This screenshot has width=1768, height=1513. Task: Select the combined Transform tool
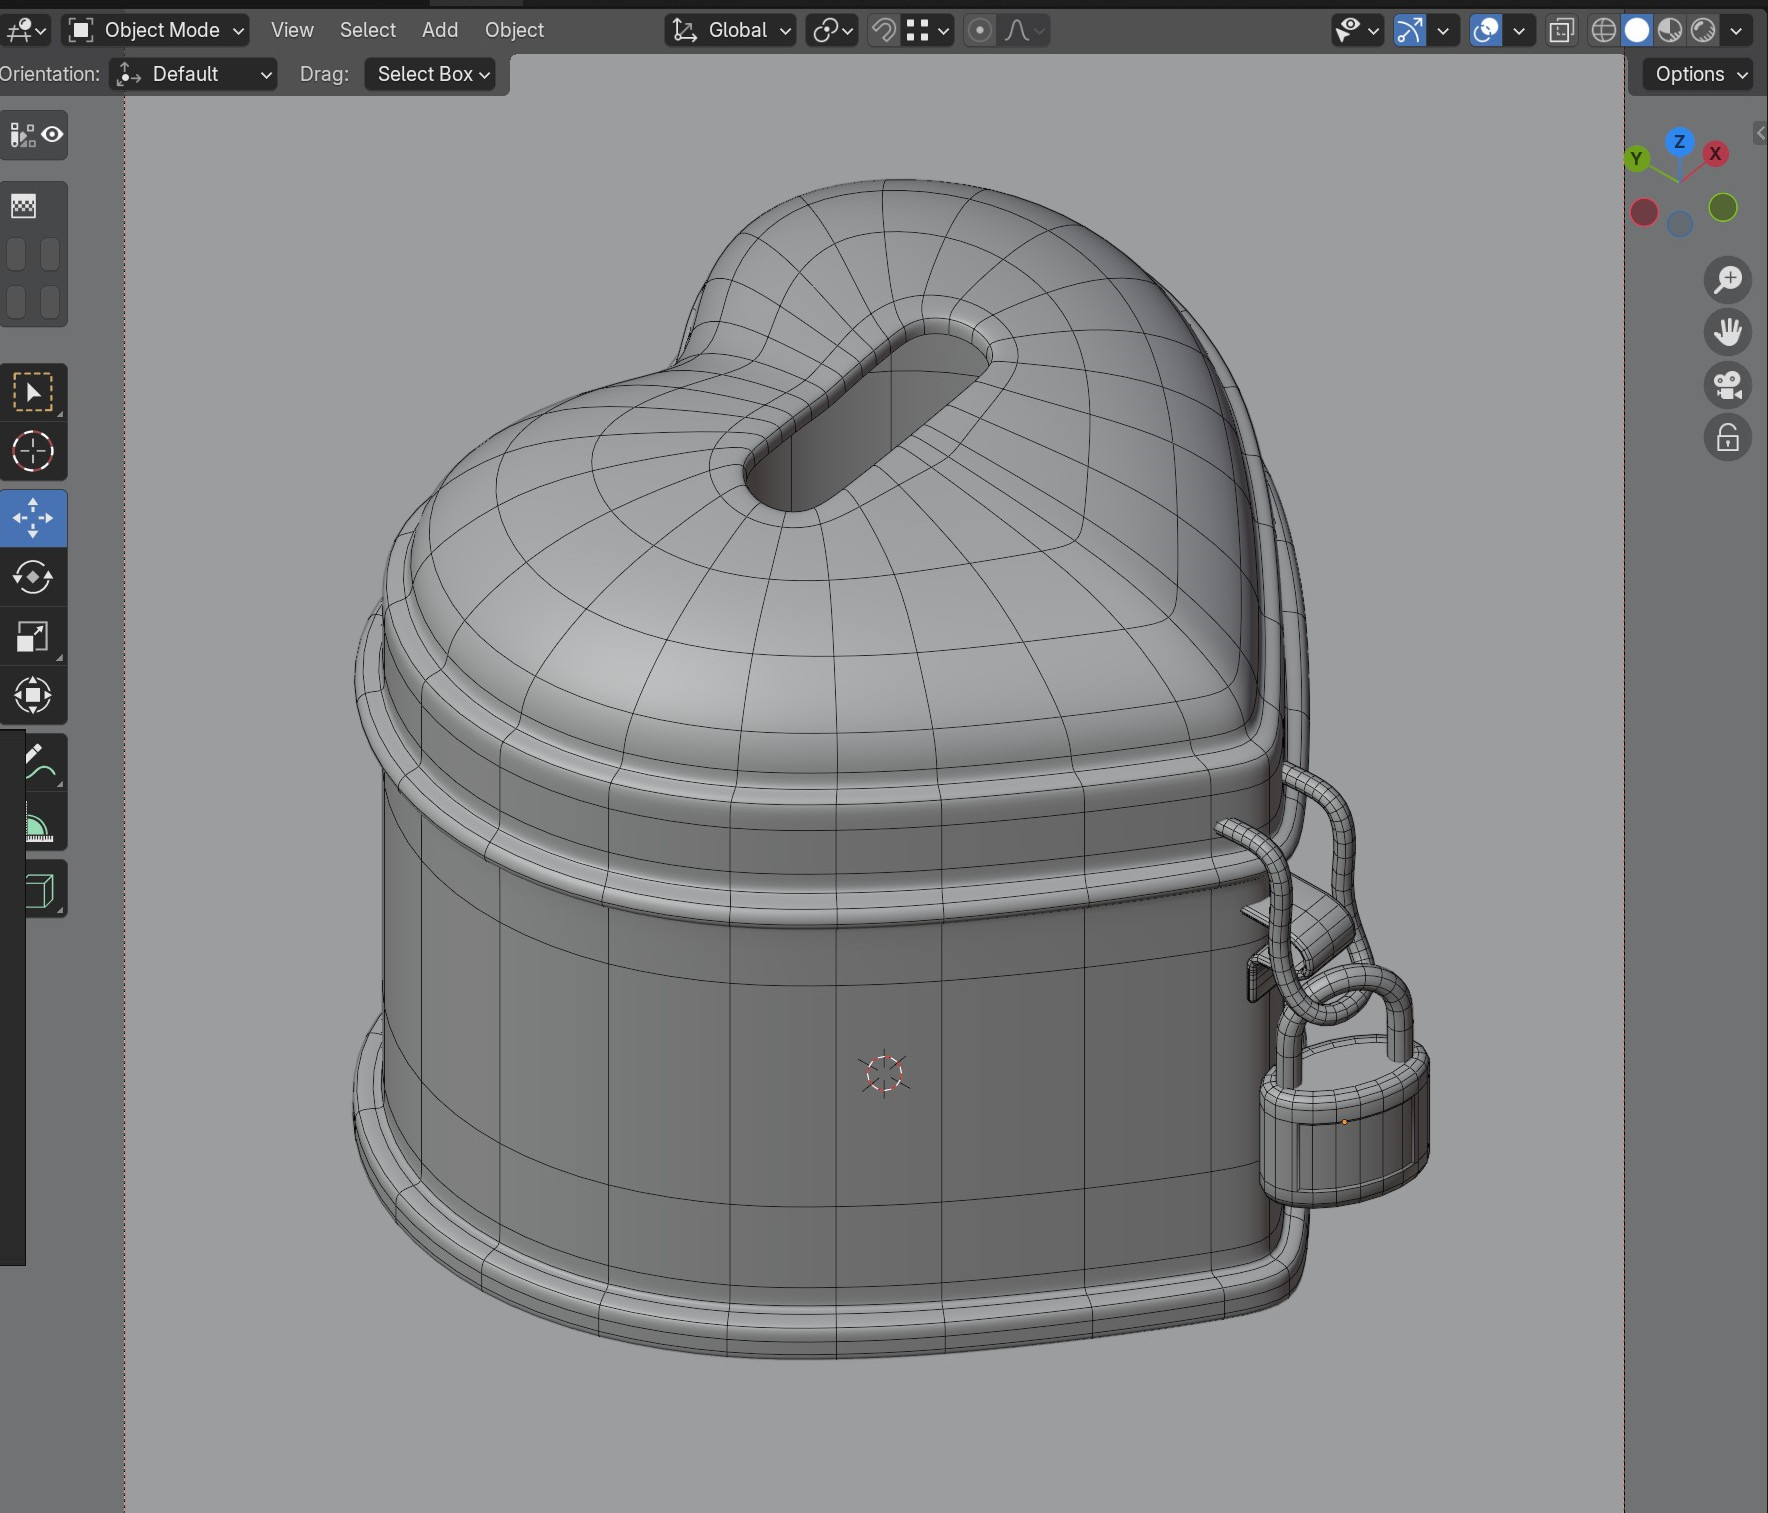click(x=33, y=695)
